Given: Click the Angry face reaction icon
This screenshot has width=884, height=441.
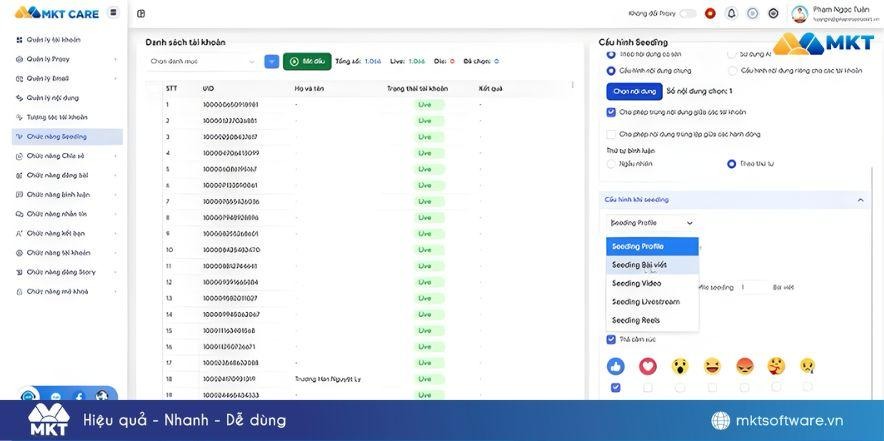Looking at the screenshot, I should coord(744,366).
